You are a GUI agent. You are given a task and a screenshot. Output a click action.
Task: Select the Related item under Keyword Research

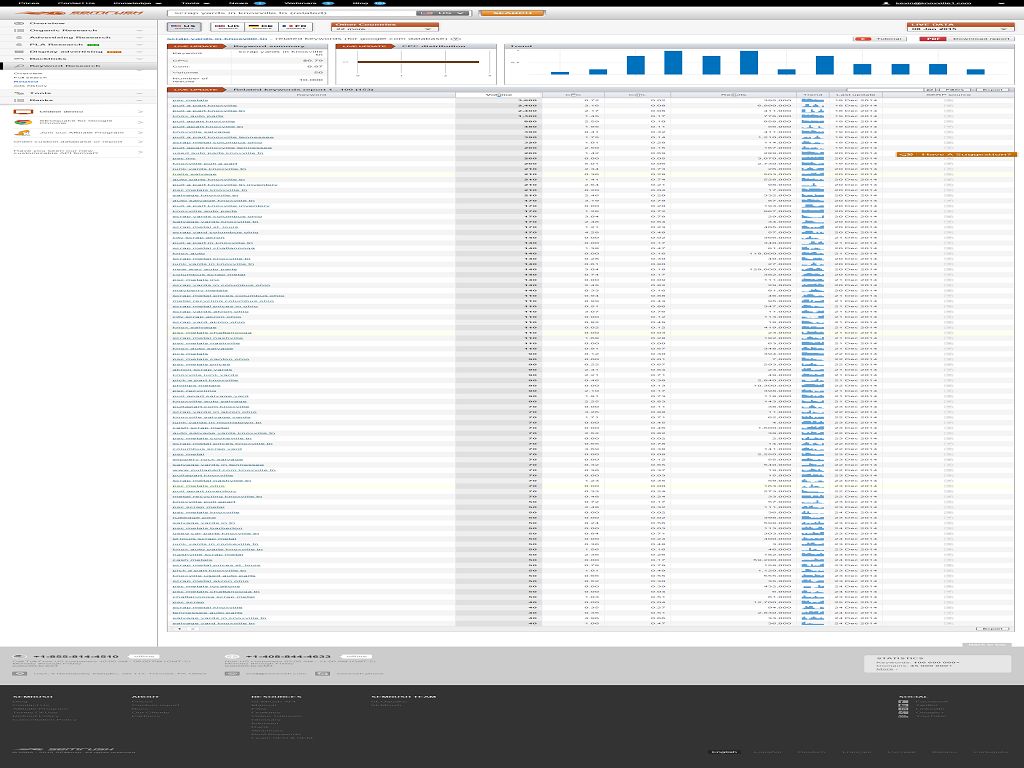coord(26,82)
